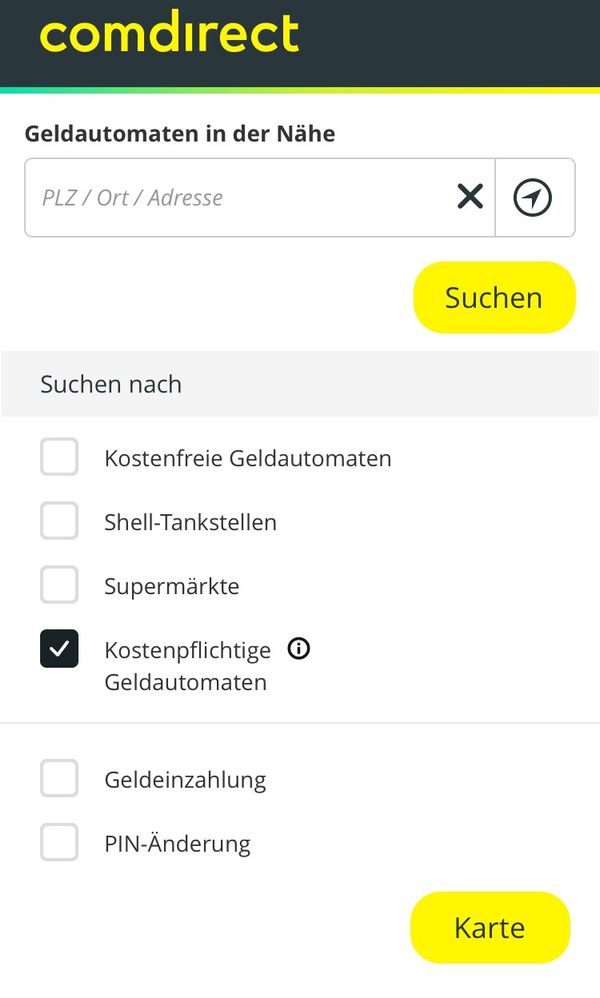Use the location arrow to detect current position
Viewport: 600px width, 998px height.
(x=534, y=197)
